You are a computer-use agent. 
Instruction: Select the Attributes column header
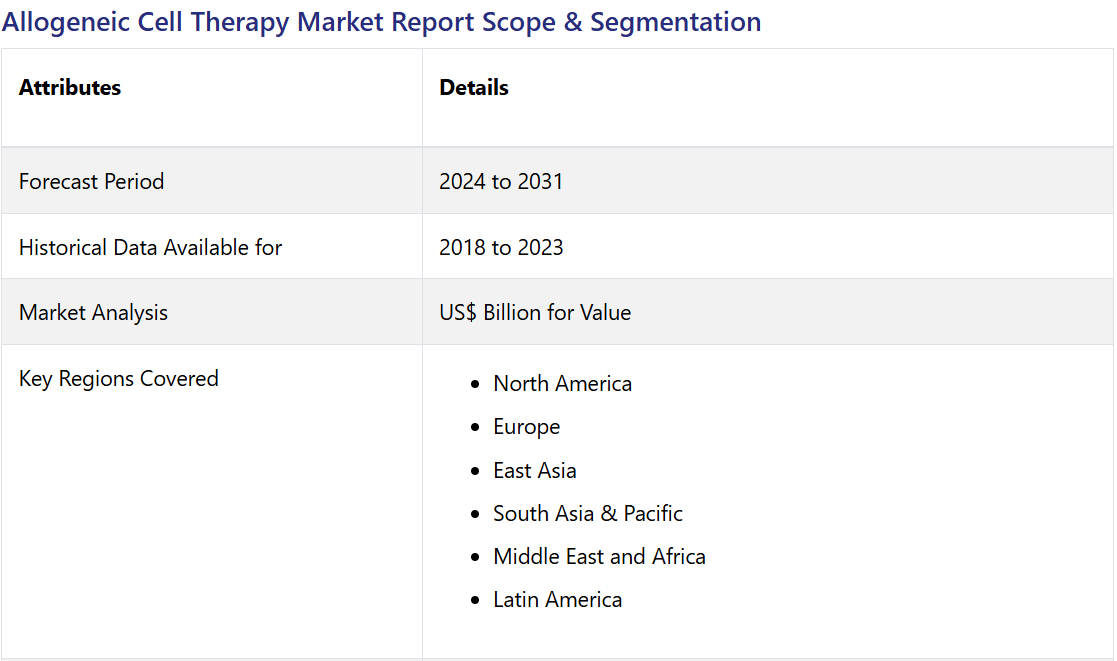pos(70,88)
